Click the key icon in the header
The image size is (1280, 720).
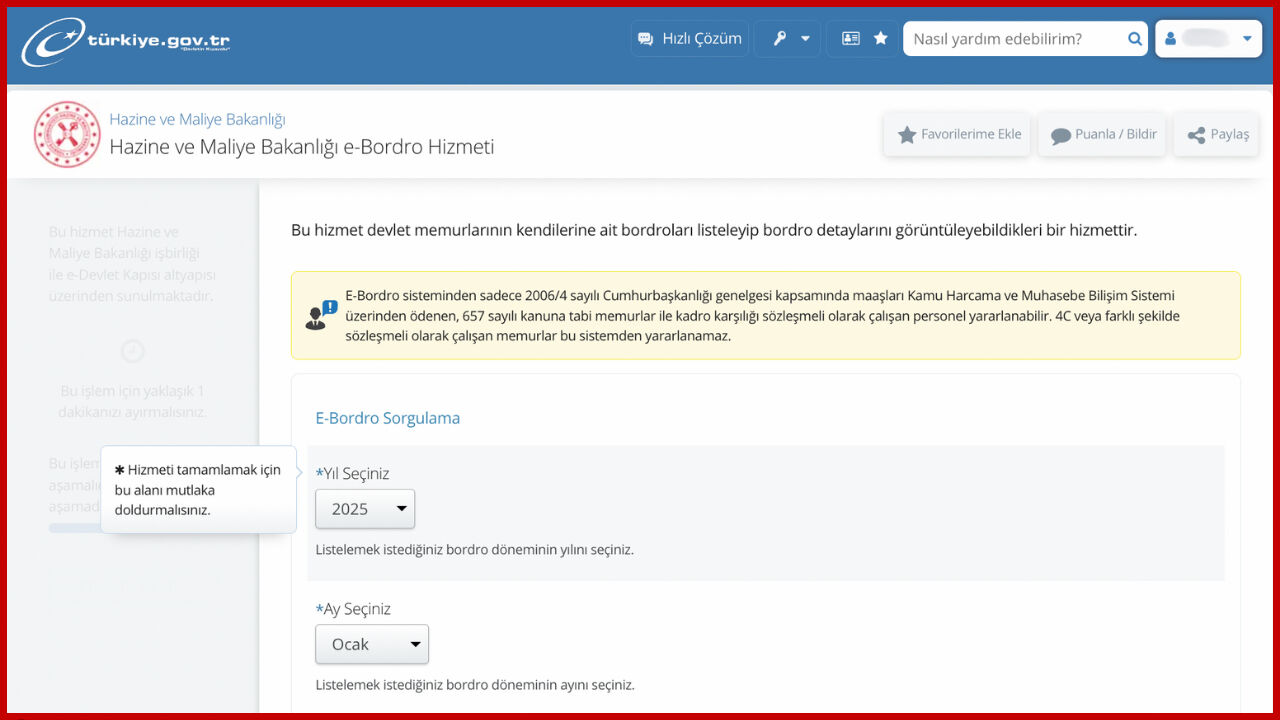(x=777, y=38)
